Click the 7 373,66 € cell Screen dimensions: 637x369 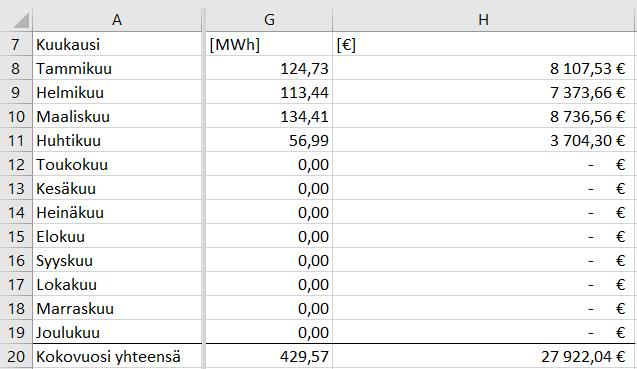tap(483, 92)
